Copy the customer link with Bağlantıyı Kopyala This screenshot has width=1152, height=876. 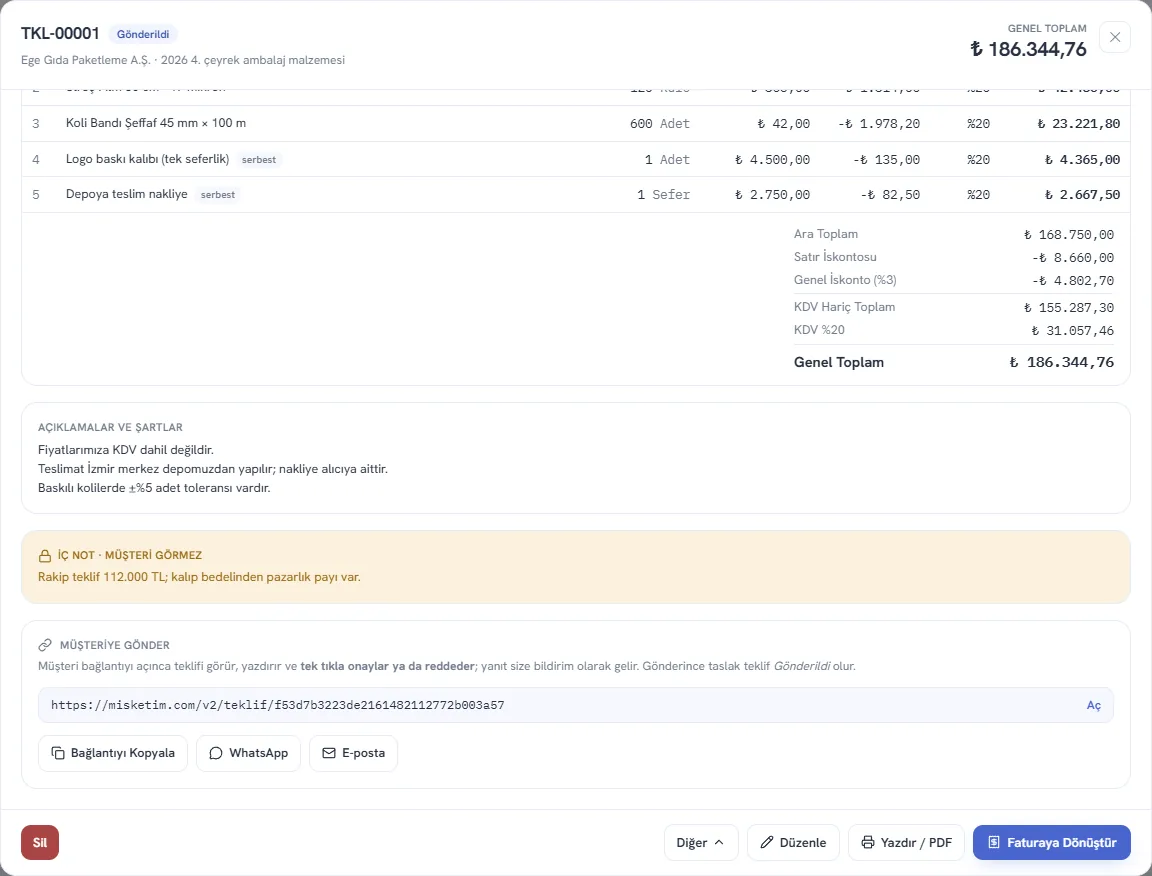113,753
